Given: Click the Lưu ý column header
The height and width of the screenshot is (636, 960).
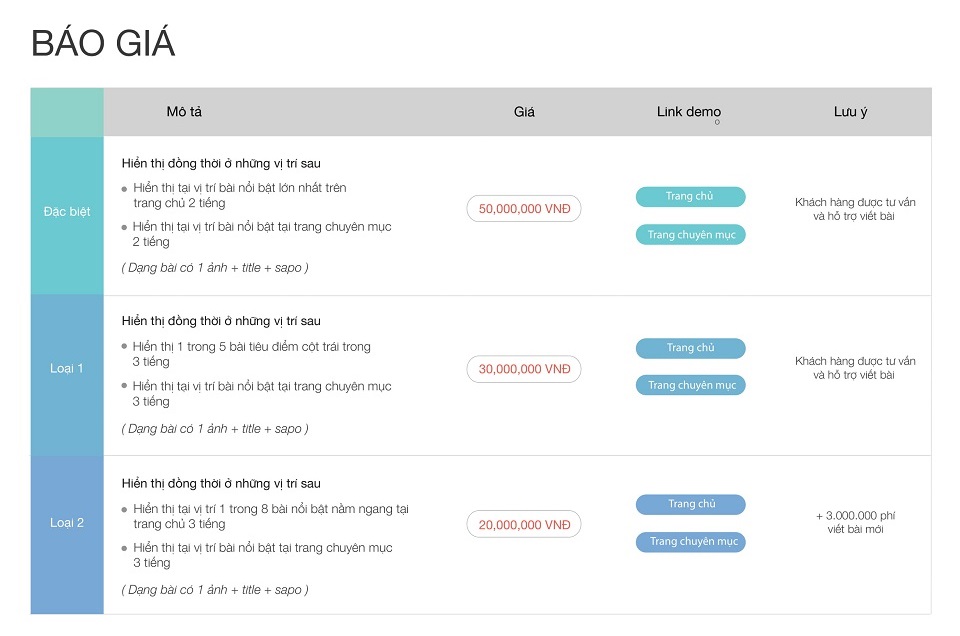Looking at the screenshot, I should click(x=850, y=112).
